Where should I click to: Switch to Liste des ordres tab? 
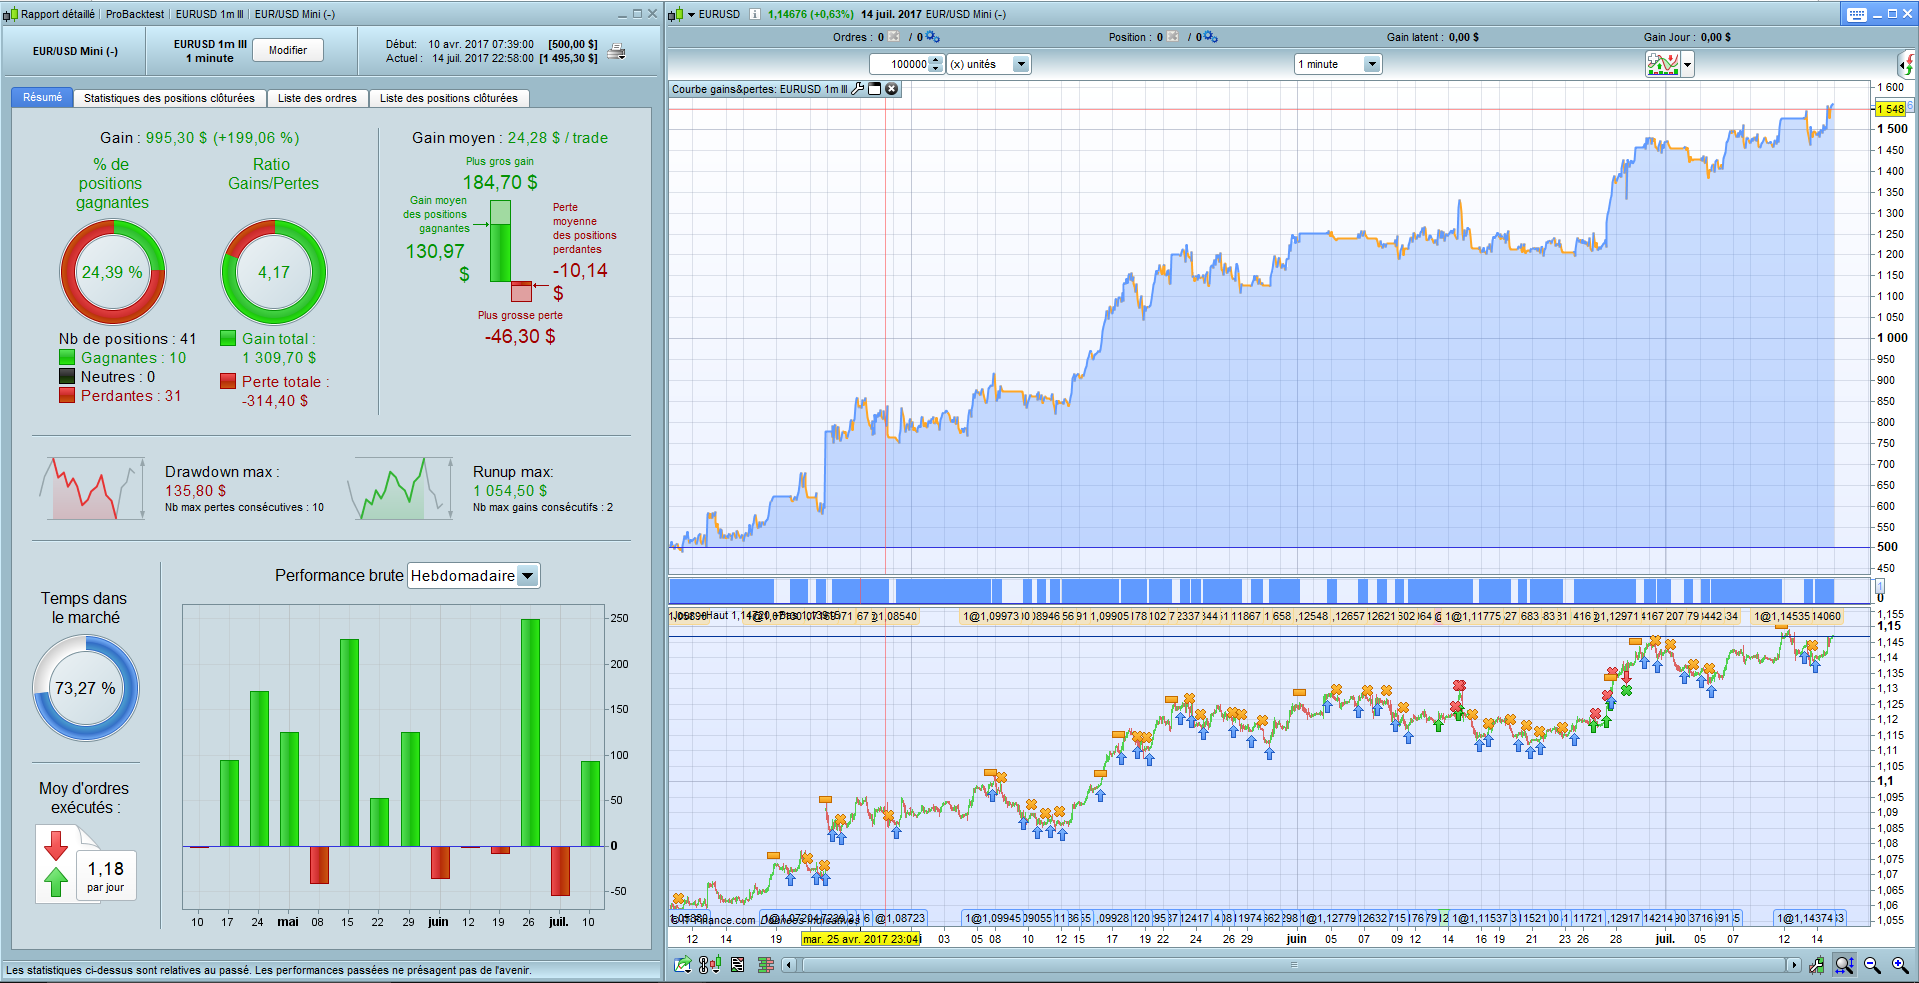[317, 98]
